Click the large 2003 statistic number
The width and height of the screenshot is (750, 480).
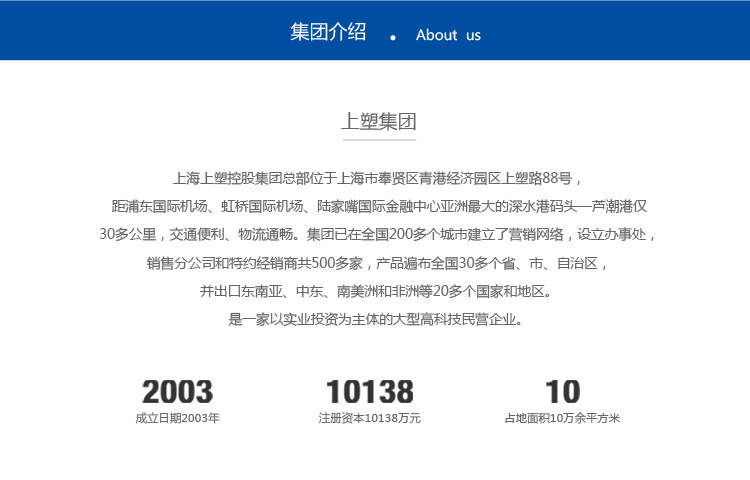(x=177, y=392)
